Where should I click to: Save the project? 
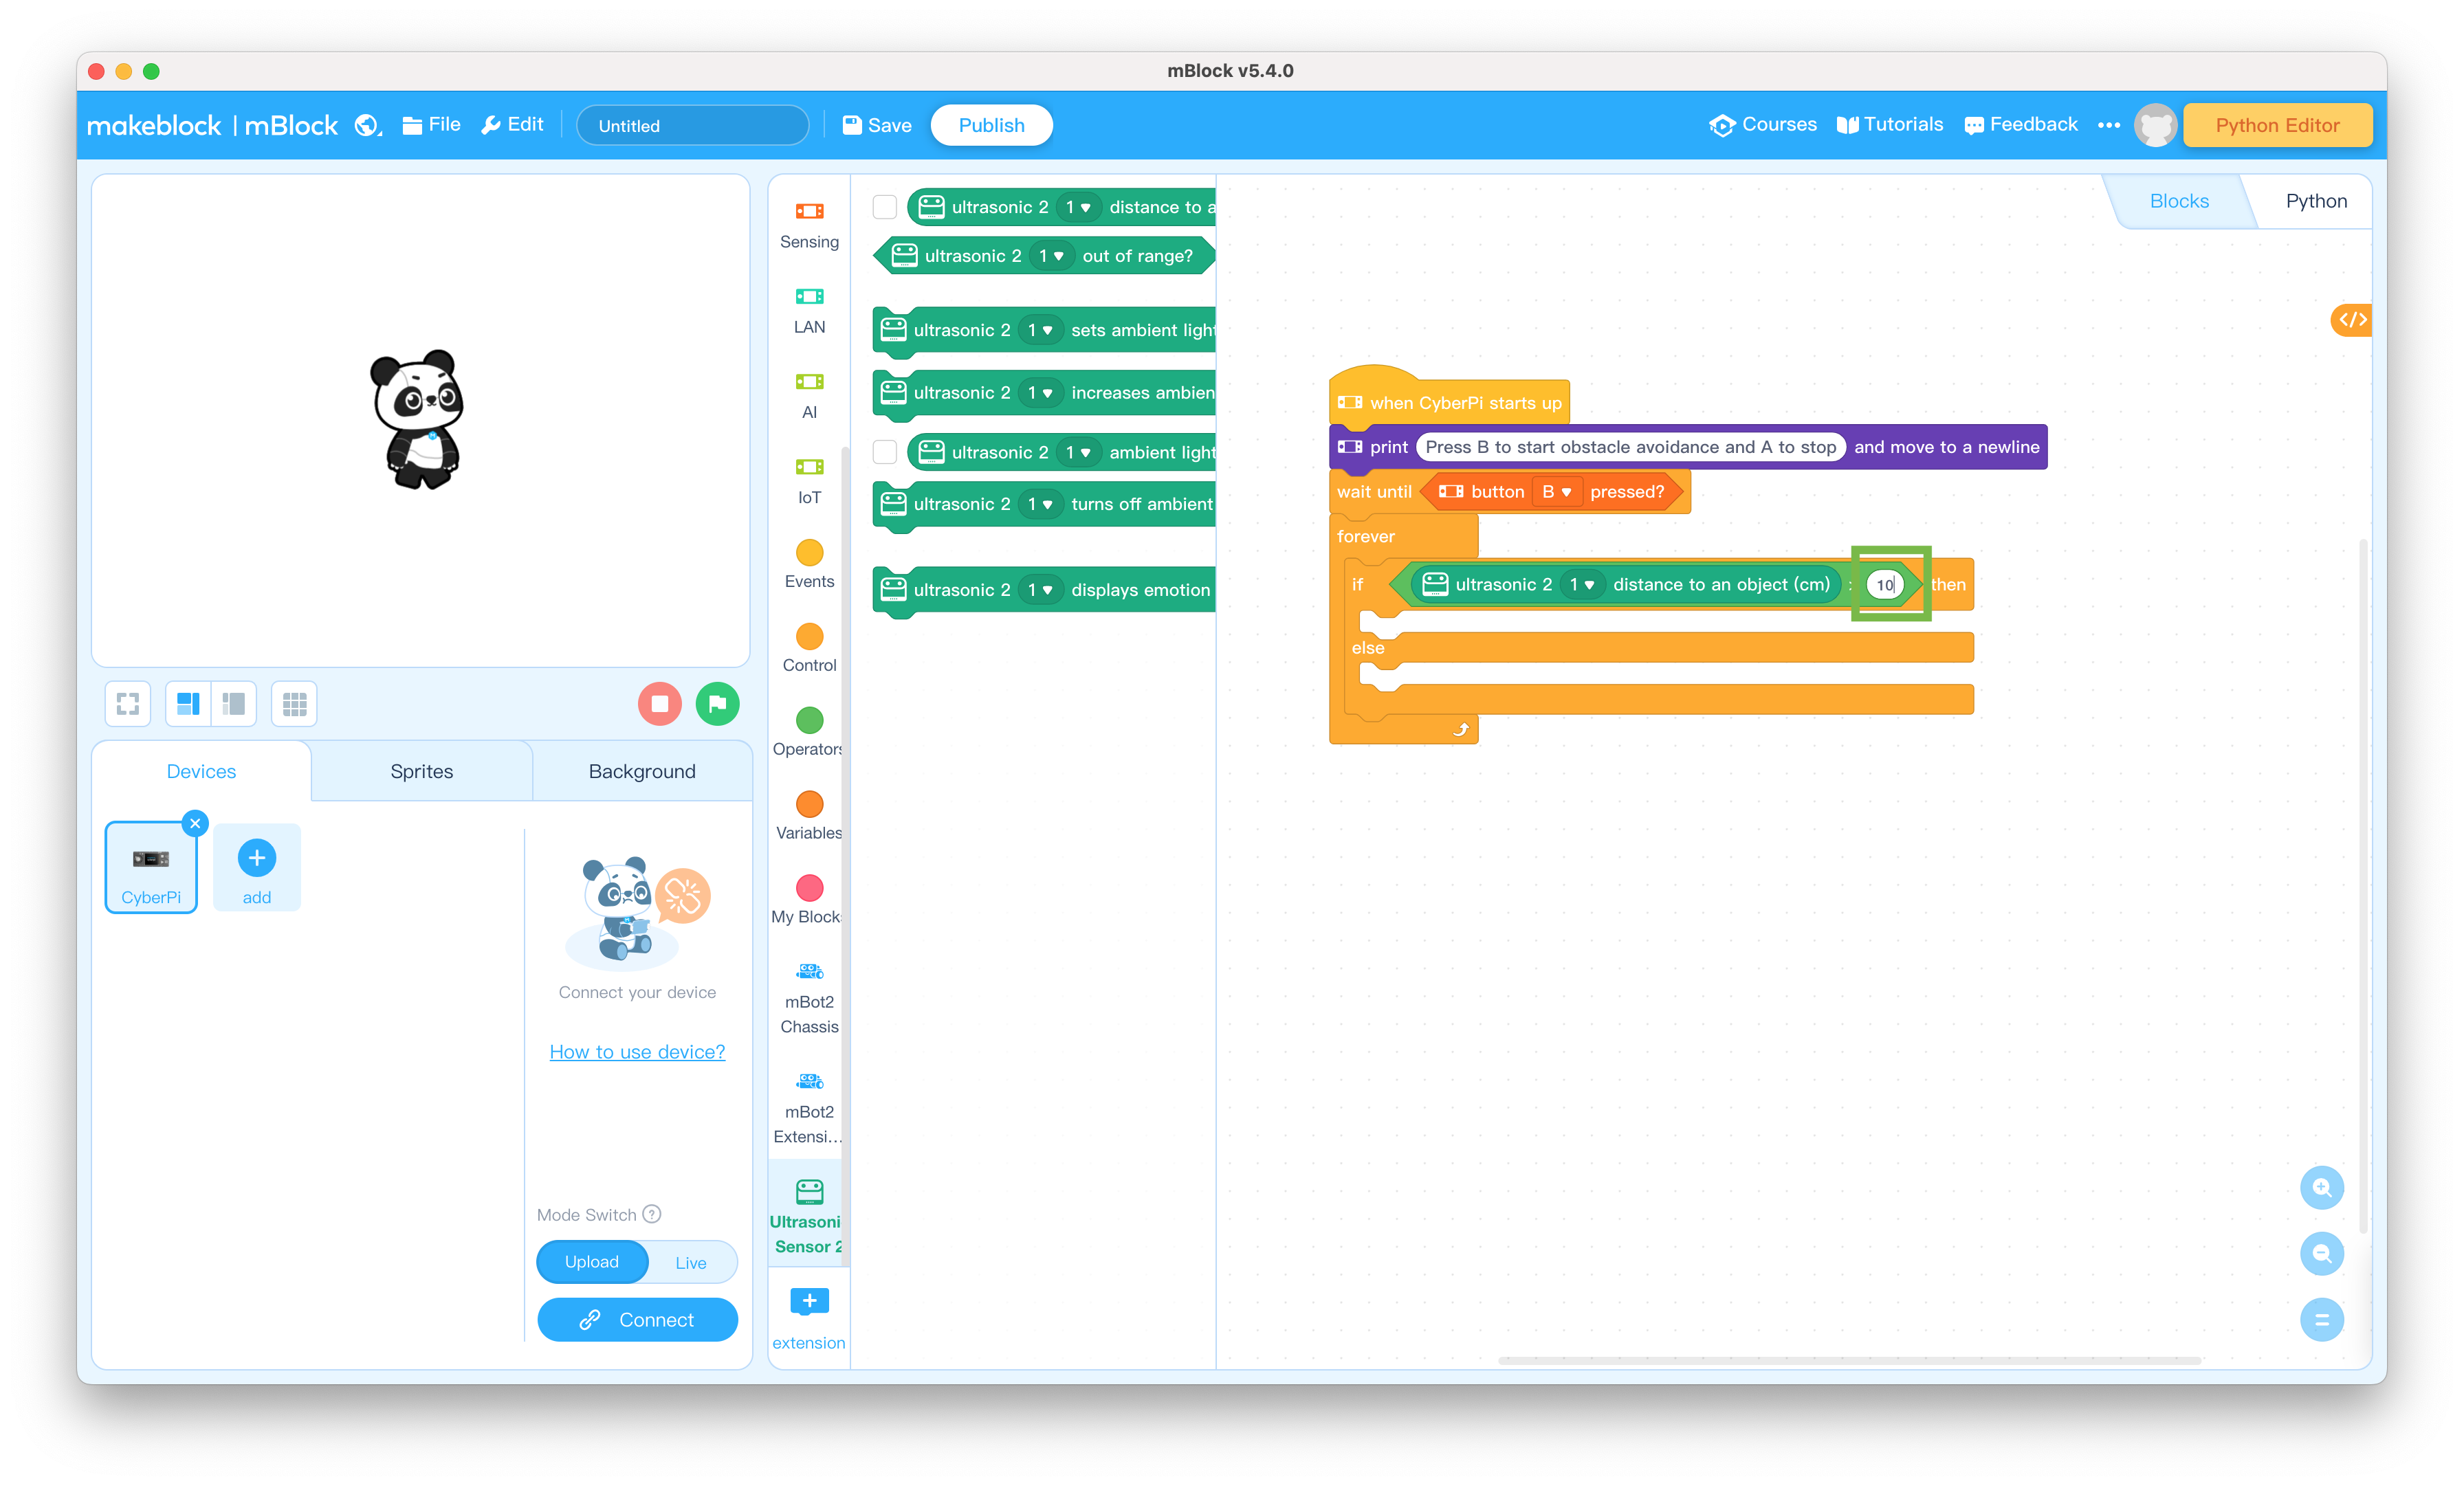pyautogui.click(x=877, y=125)
